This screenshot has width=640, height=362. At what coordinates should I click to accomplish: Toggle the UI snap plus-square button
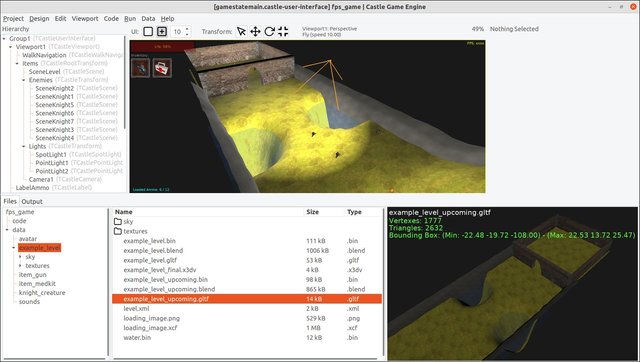point(162,31)
